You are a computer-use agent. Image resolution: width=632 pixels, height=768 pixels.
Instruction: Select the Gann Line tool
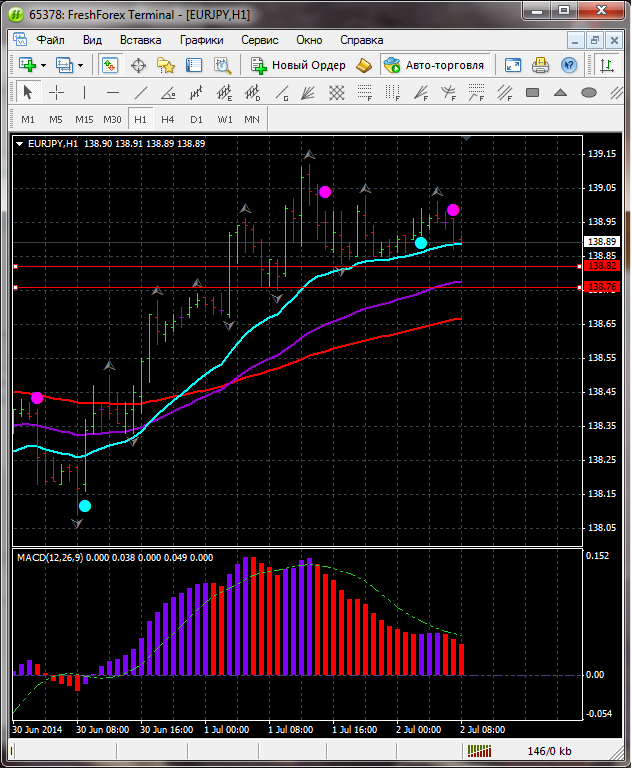(x=281, y=92)
